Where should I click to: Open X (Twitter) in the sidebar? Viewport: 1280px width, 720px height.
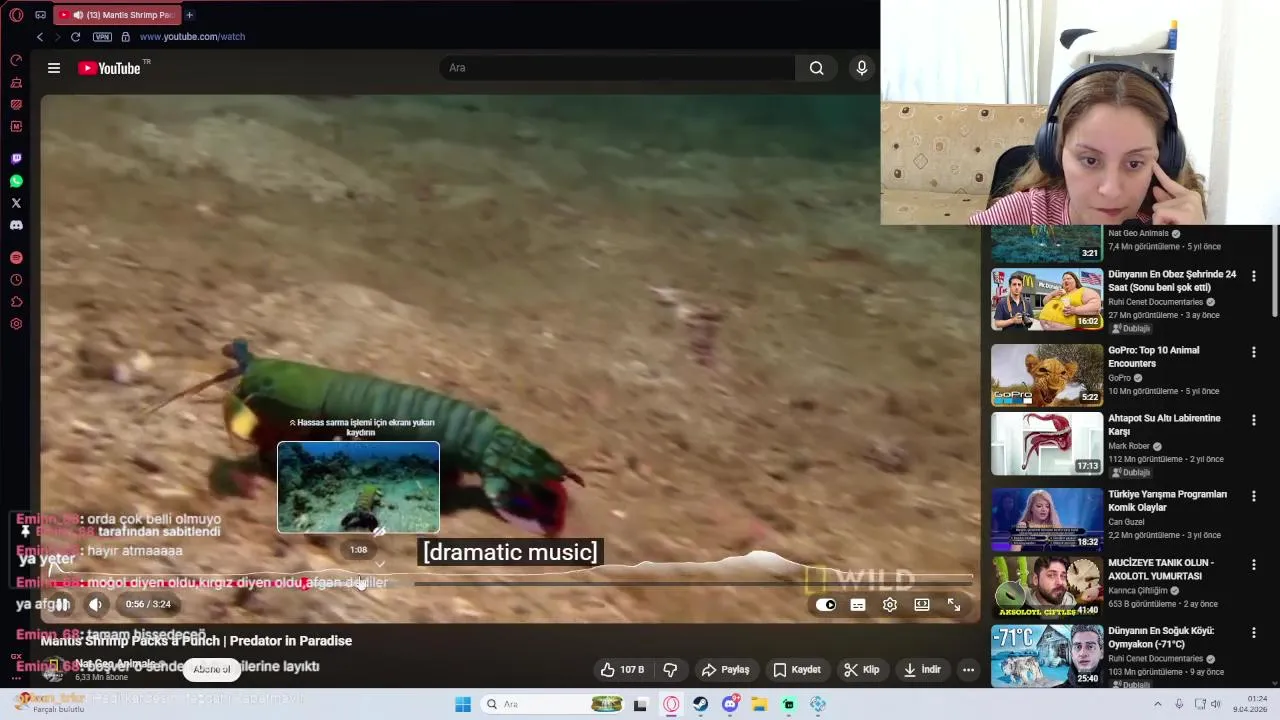click(16, 203)
